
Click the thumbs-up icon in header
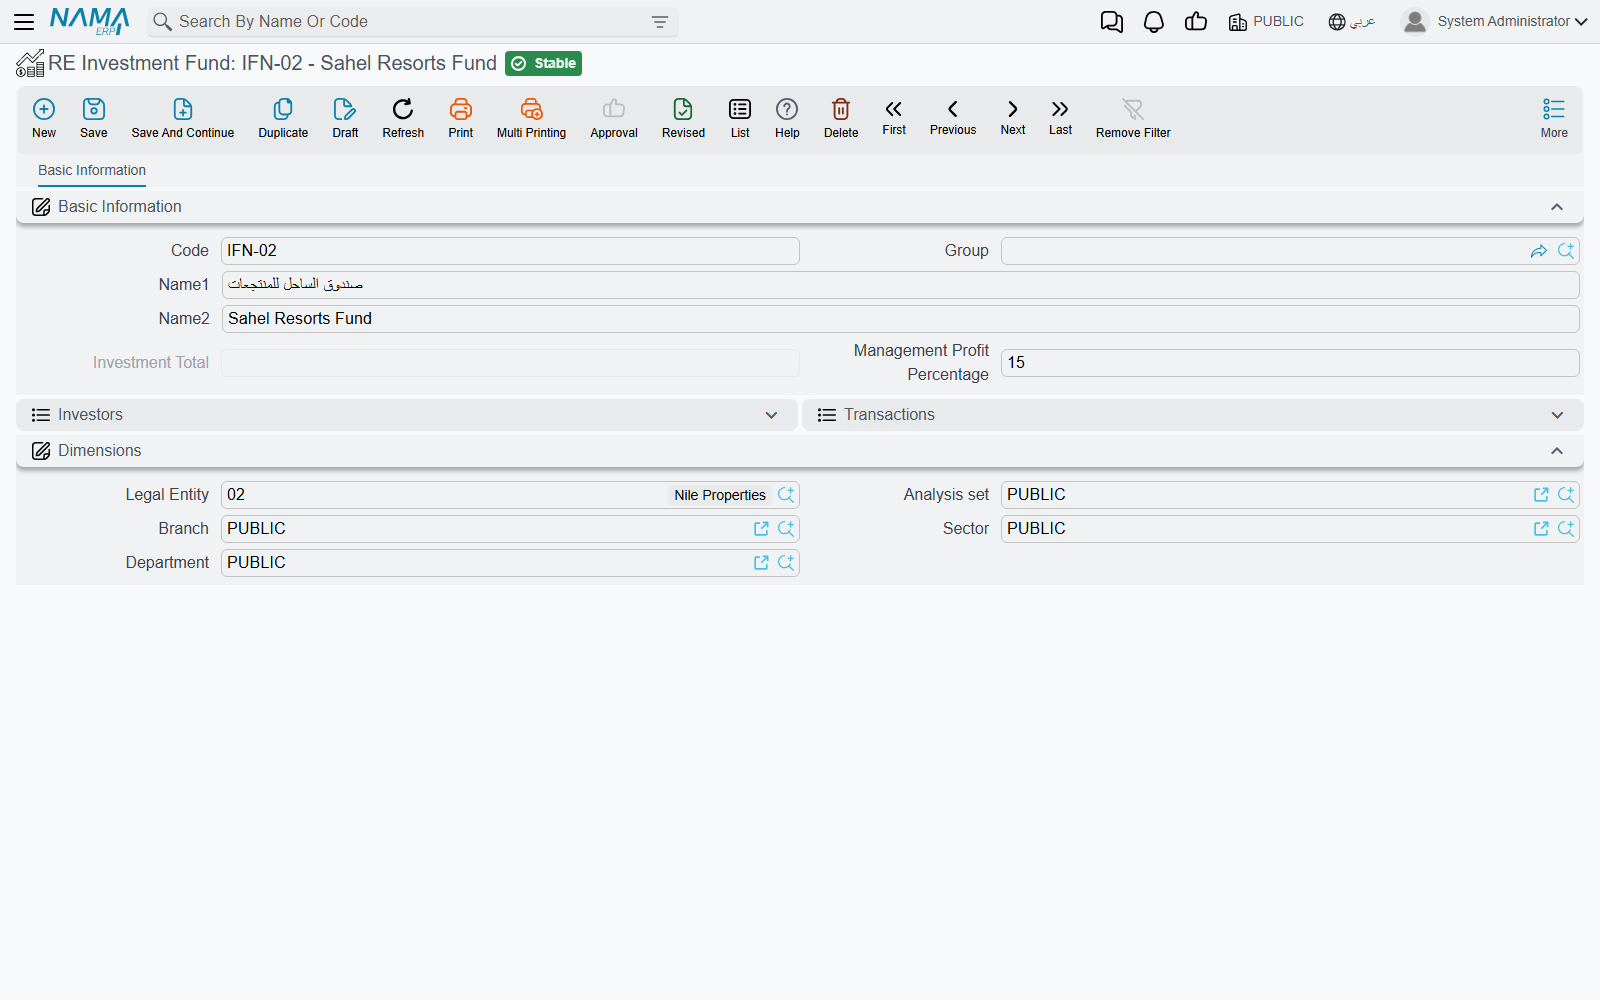tap(1196, 22)
